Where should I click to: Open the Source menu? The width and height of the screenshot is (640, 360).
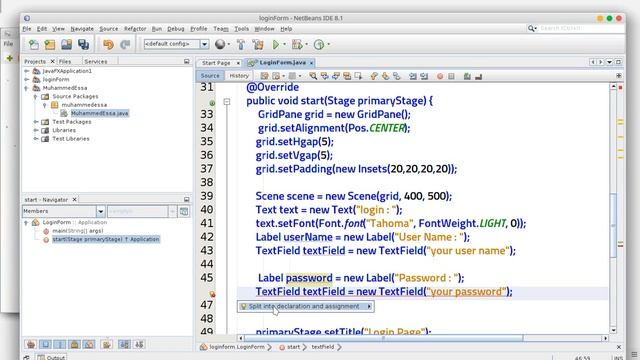tap(109, 29)
